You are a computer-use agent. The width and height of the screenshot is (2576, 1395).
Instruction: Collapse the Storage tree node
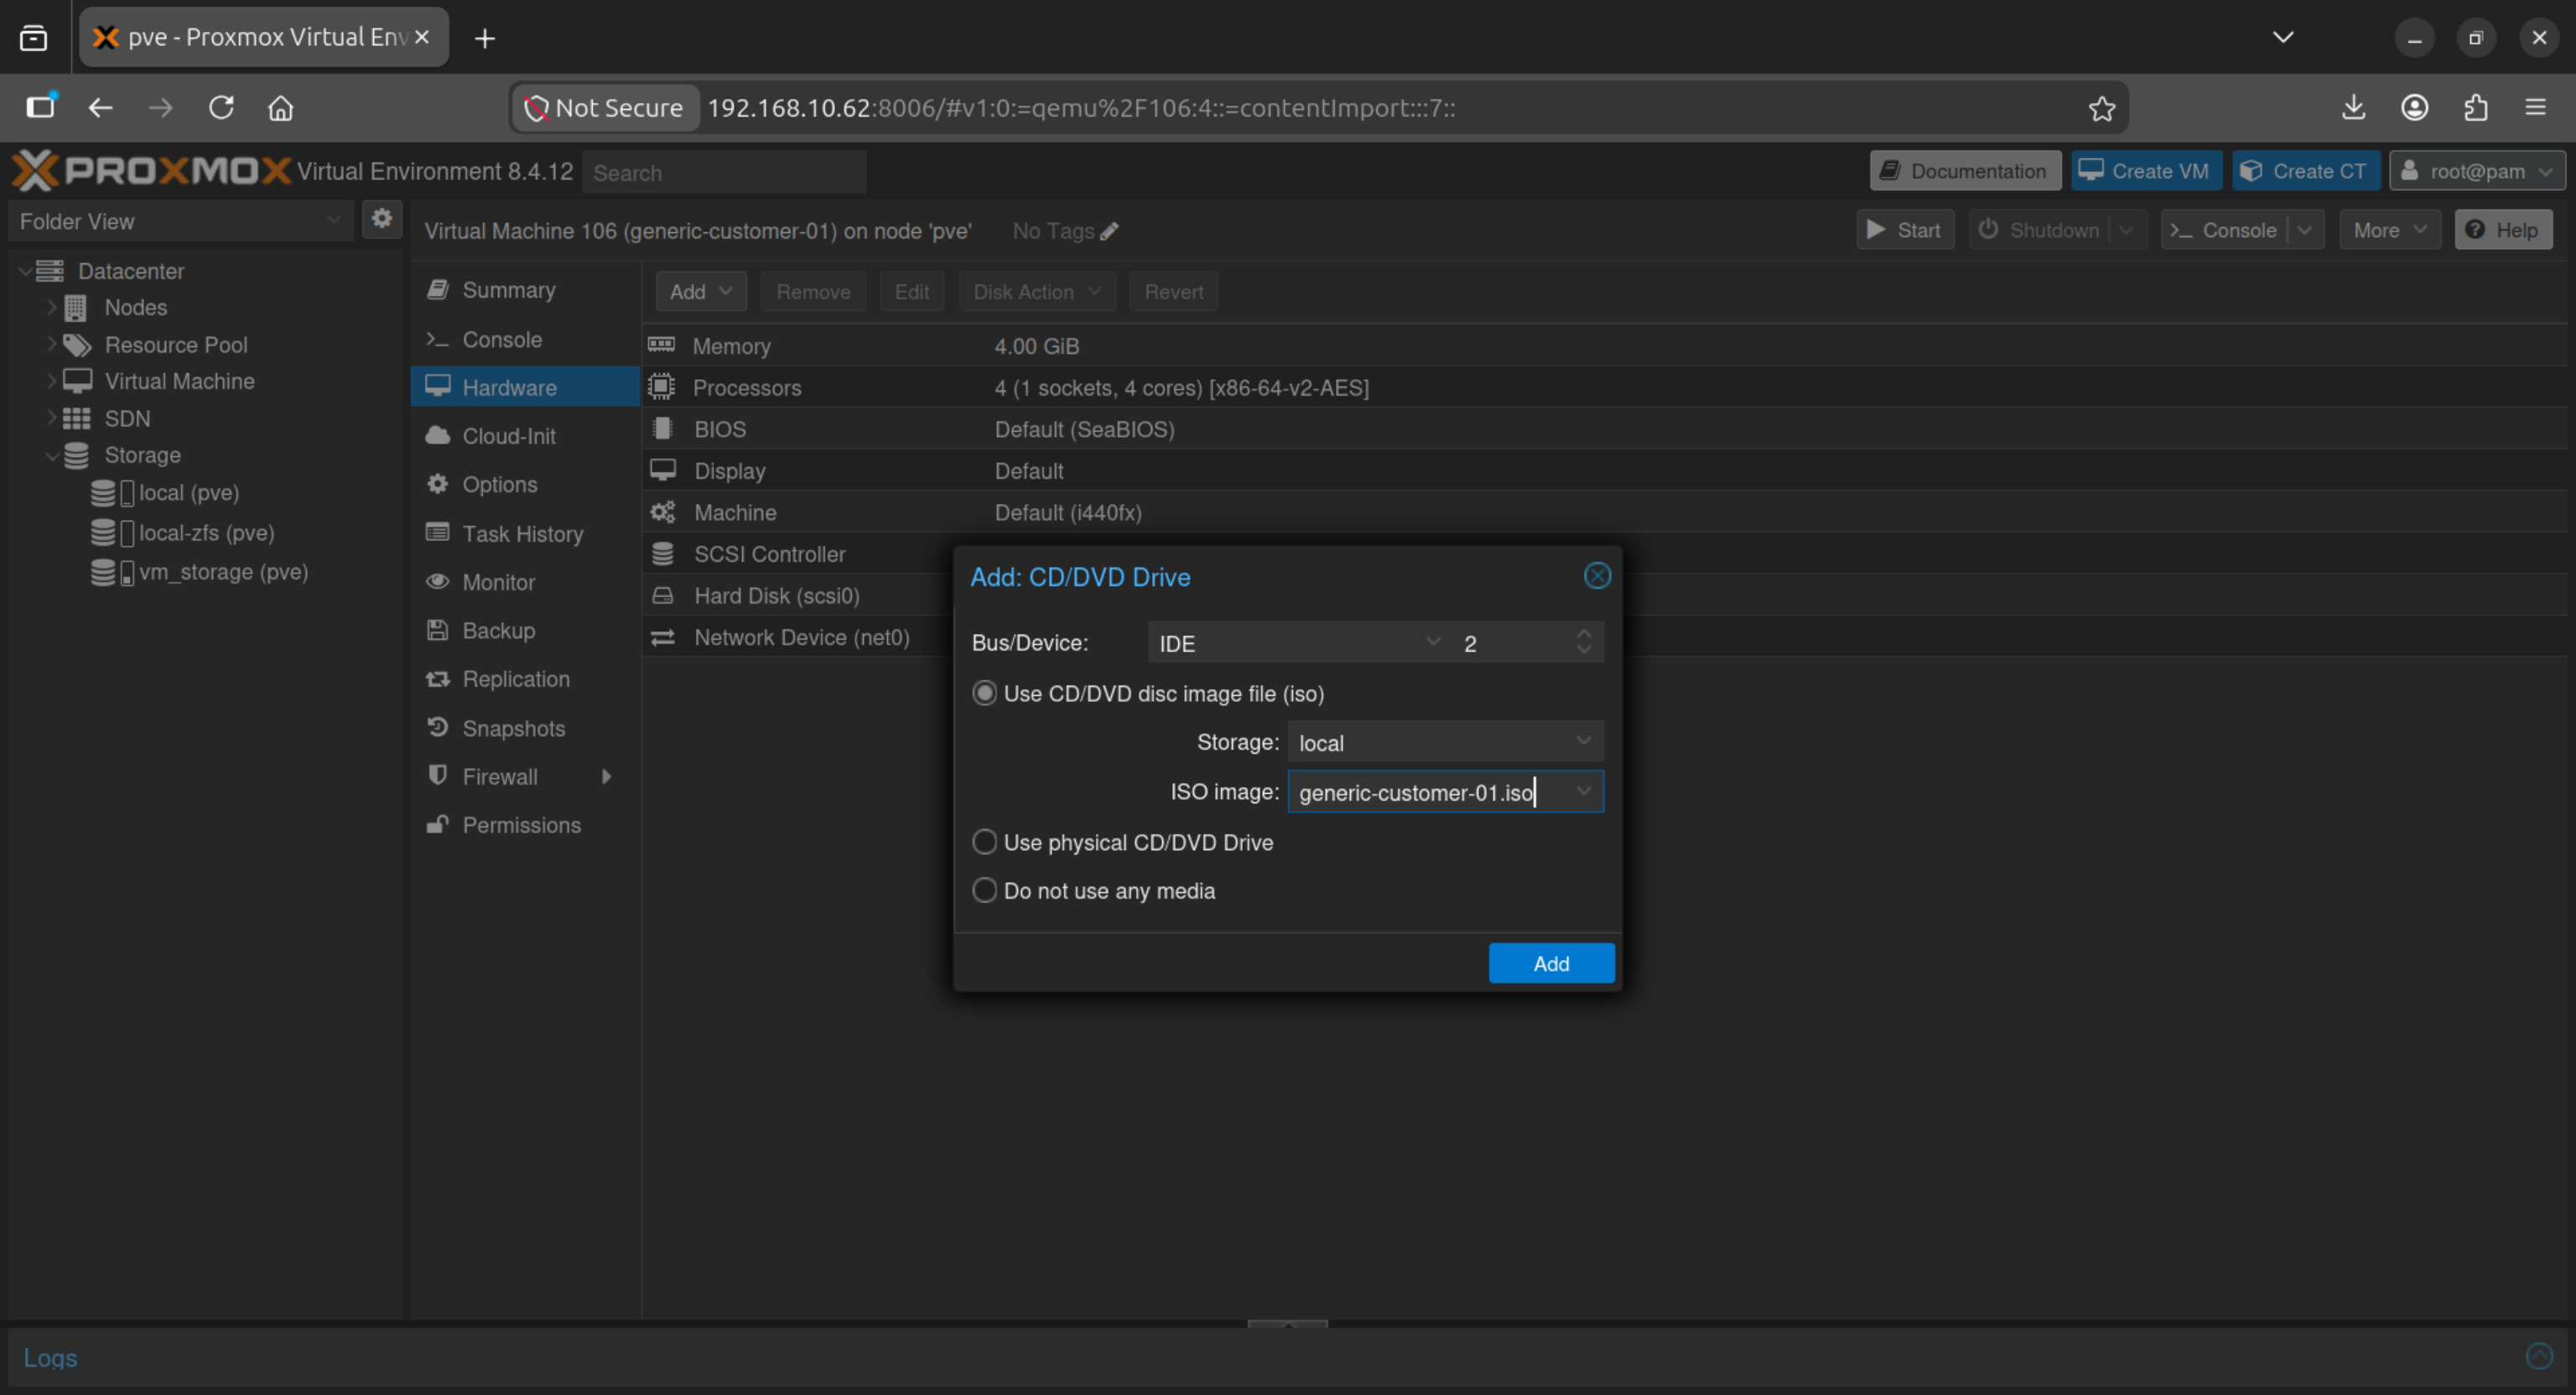[51, 455]
